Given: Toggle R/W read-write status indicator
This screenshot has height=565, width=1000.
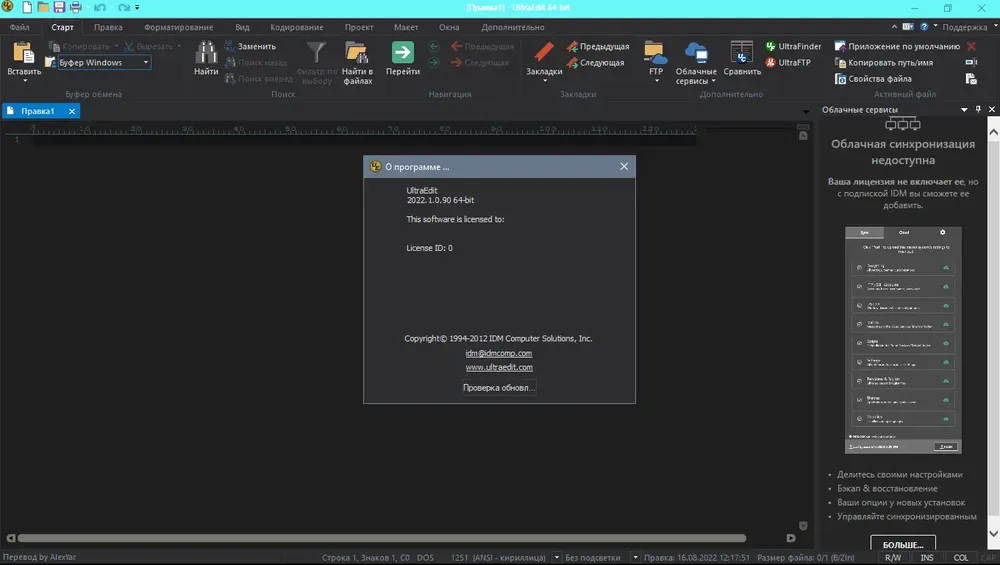Looking at the screenshot, I should 893,557.
